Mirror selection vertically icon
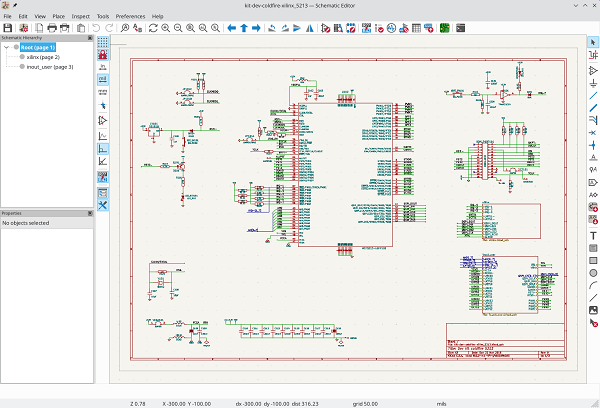The image size is (600, 408). point(297,28)
